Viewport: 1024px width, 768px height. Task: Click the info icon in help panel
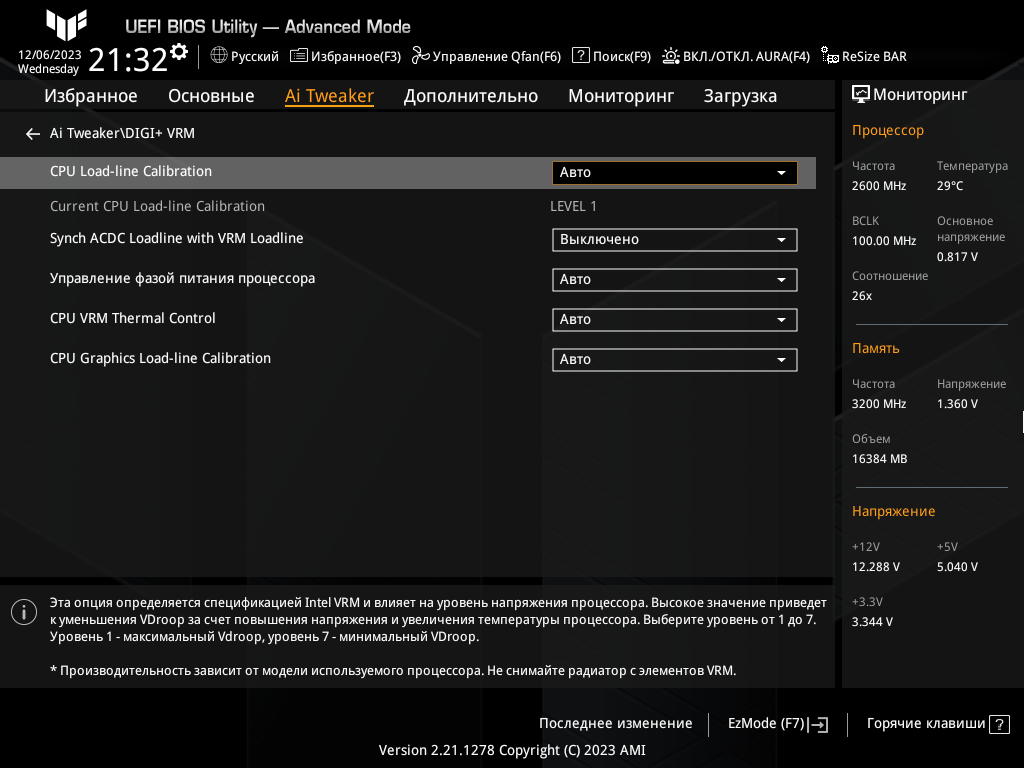pos(24,612)
